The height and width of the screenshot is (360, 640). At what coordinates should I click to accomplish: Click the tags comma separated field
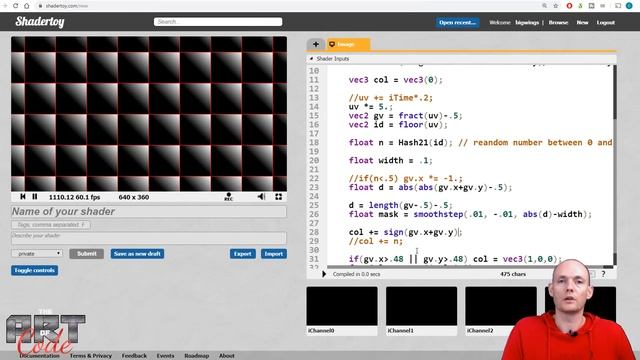click(x=51, y=224)
